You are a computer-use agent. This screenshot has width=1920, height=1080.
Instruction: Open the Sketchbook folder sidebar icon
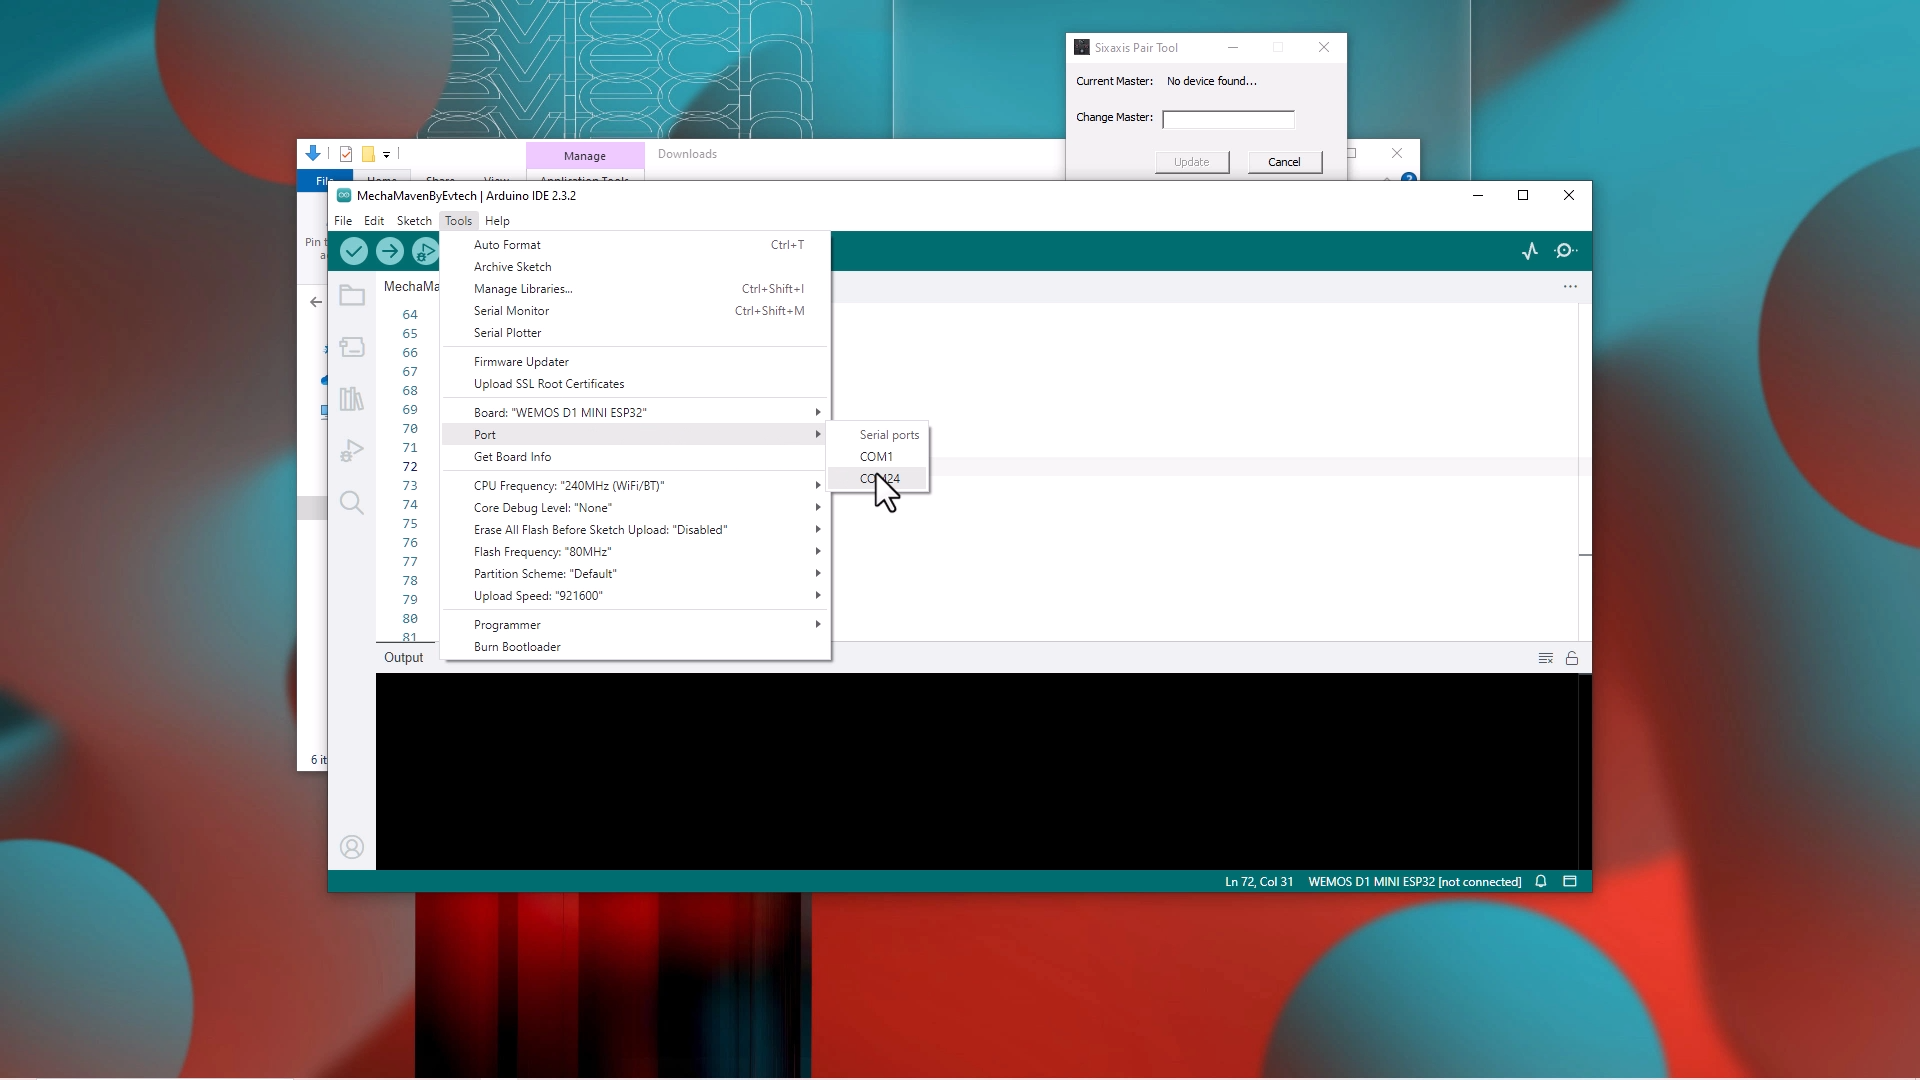[x=352, y=295]
